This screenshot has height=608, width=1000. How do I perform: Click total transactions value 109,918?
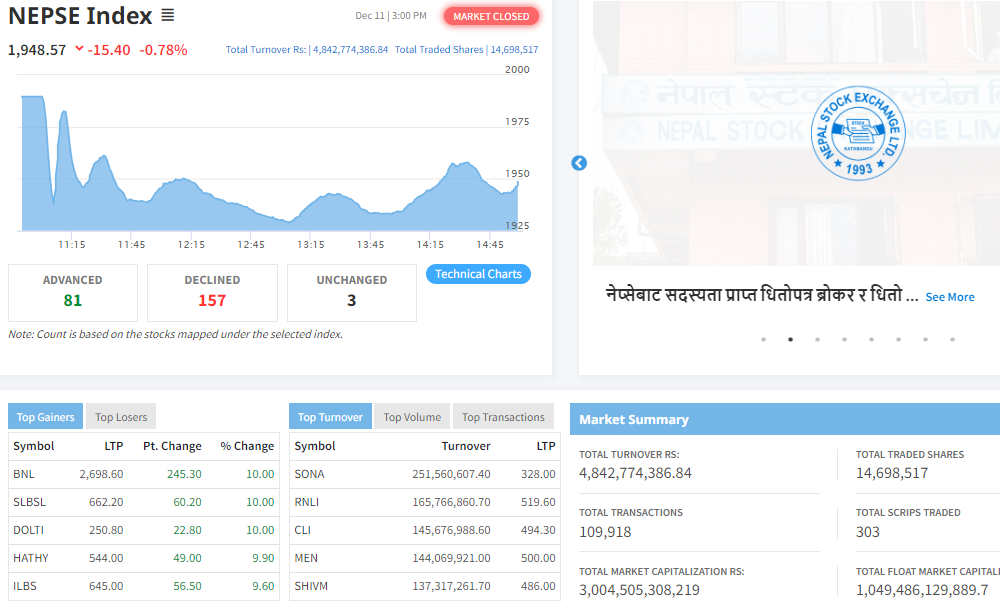click(x=605, y=532)
